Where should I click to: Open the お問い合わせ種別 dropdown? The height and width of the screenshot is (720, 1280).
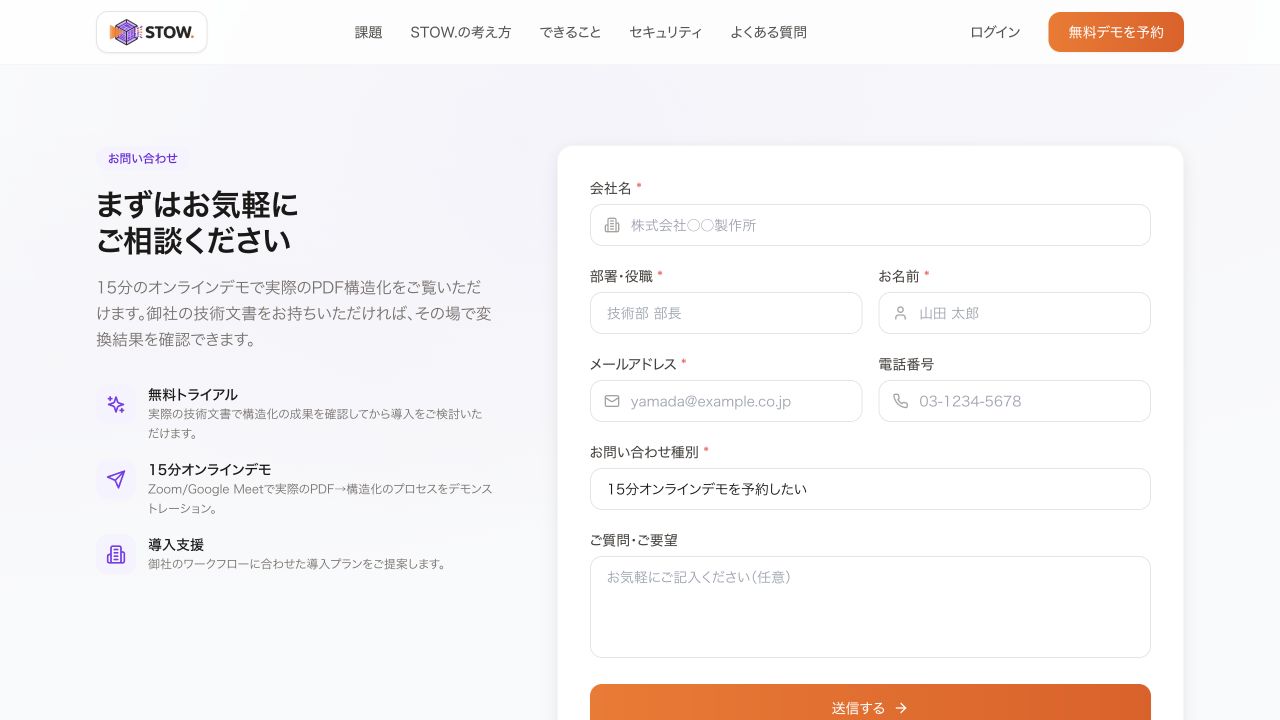click(870, 489)
